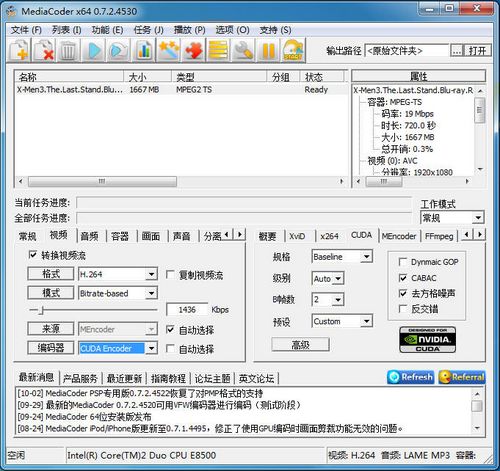The image size is (500, 471).
Task: Click the Referral button
Action: pos(462,377)
